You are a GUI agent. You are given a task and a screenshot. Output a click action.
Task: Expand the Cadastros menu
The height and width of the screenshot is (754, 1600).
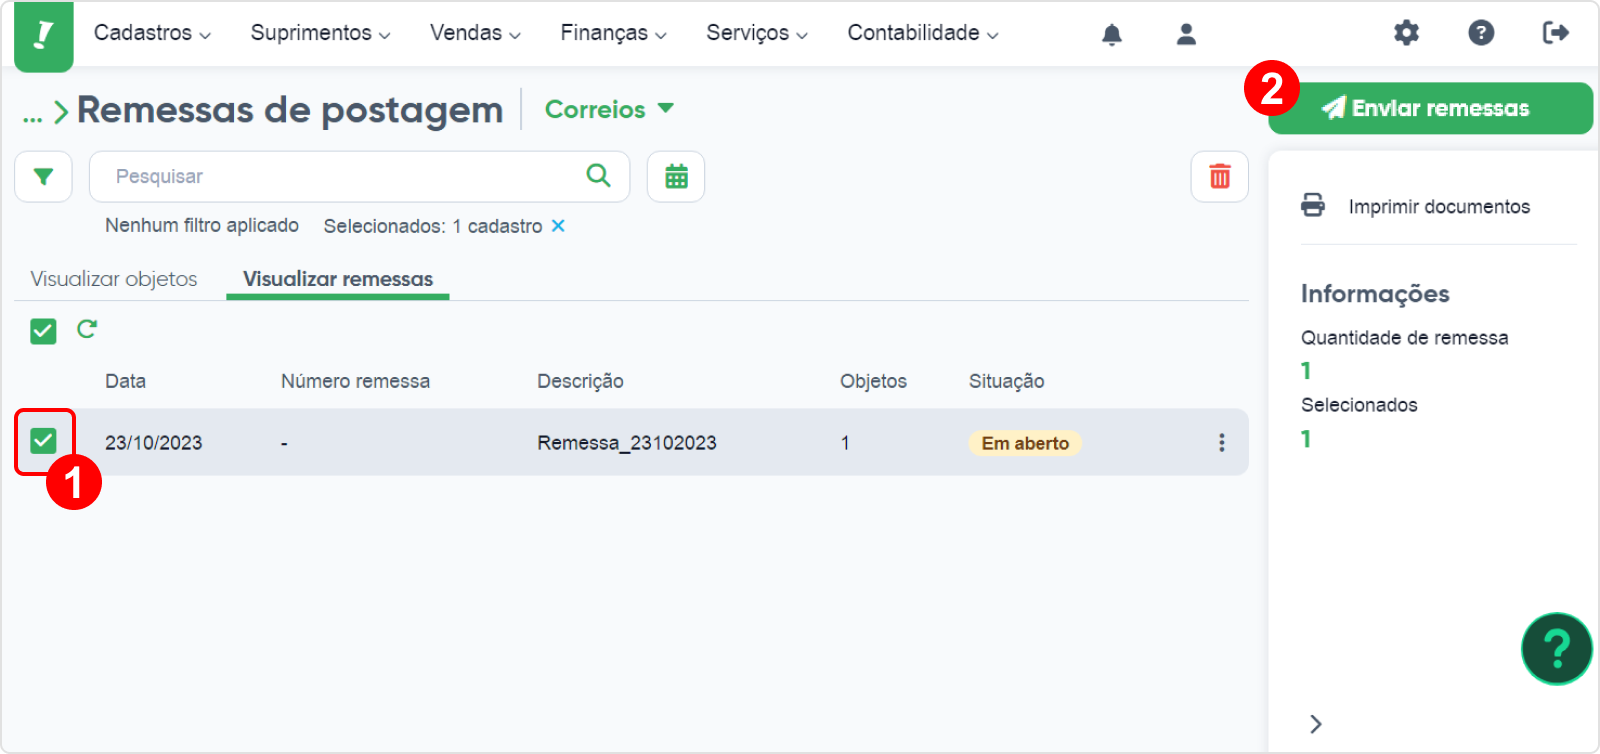tap(152, 33)
